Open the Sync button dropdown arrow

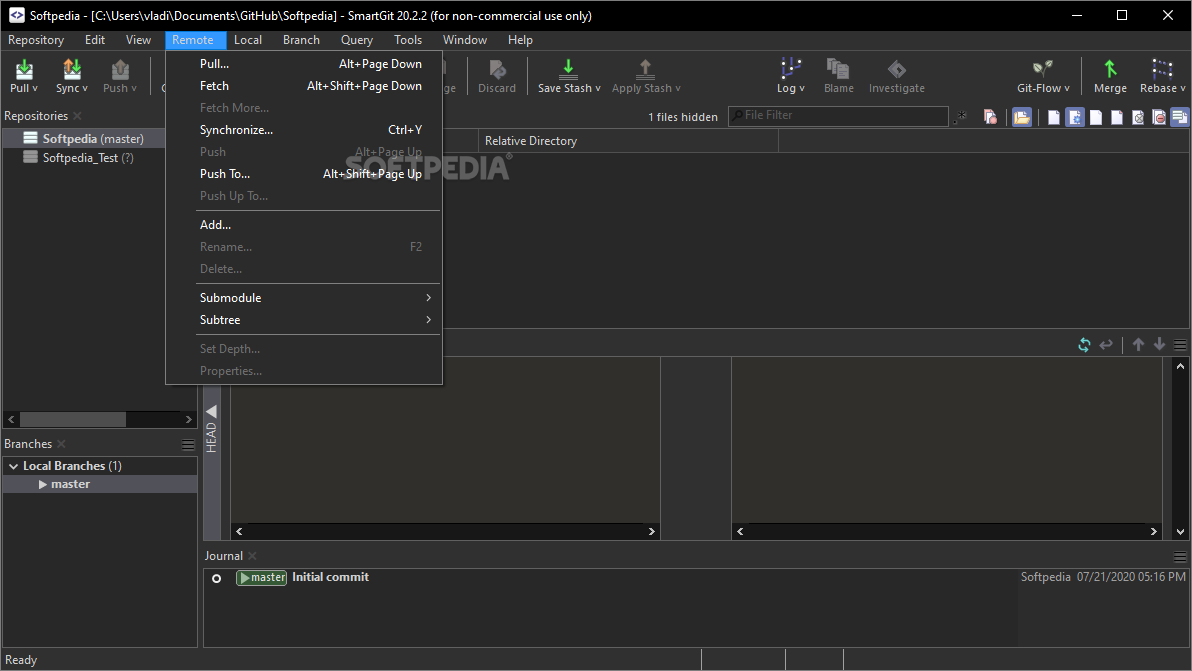[84, 89]
